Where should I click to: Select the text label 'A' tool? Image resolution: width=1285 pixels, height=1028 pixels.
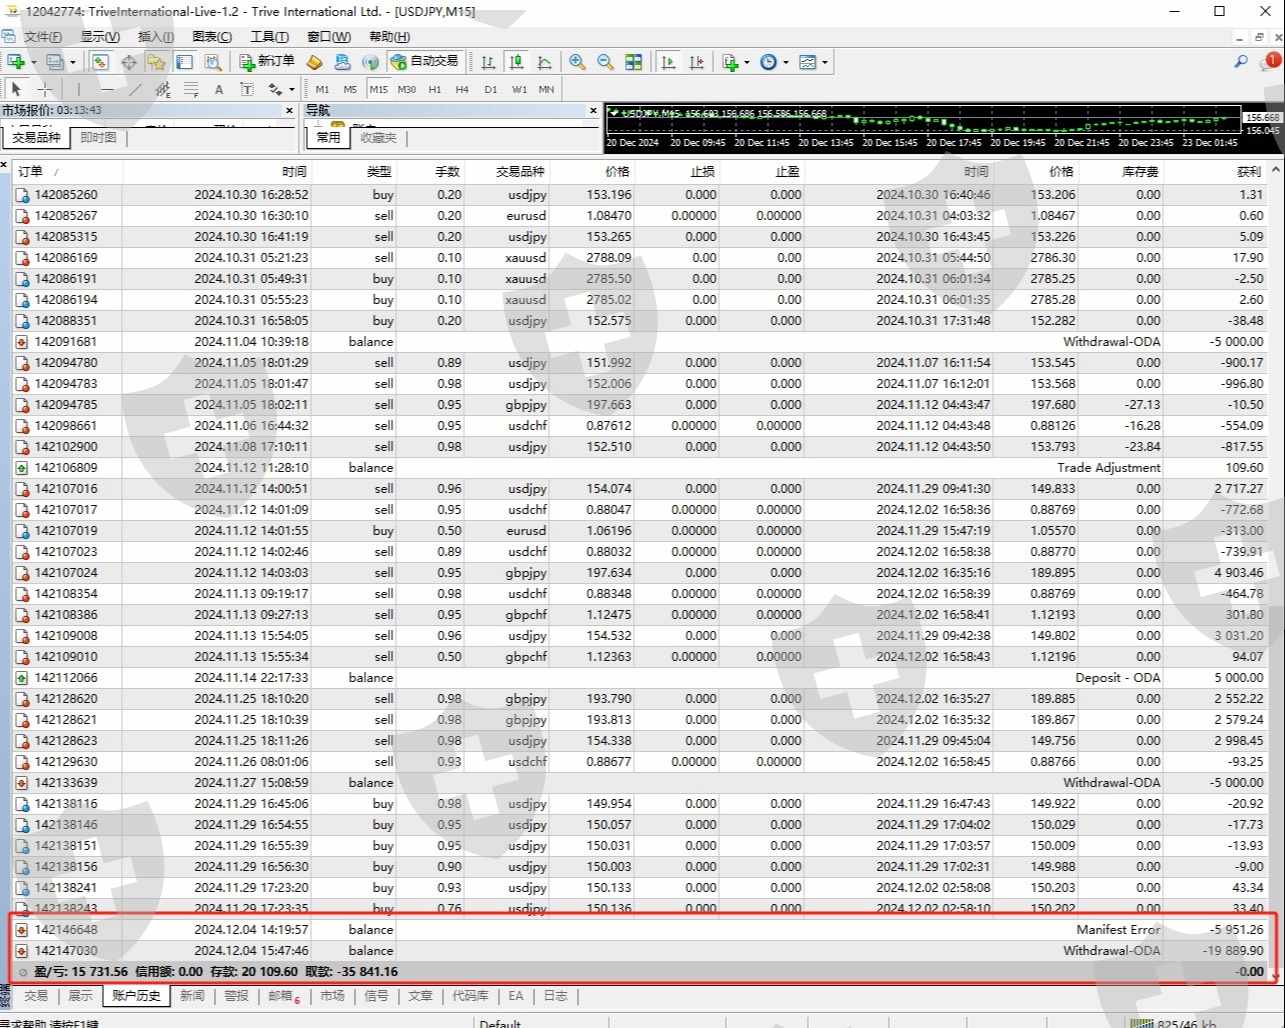click(219, 89)
